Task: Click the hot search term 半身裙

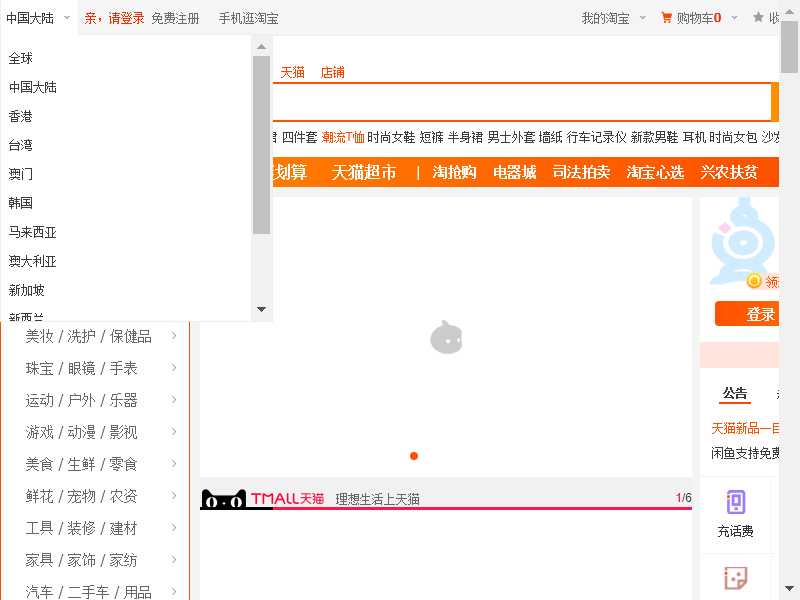Action: coord(465,137)
